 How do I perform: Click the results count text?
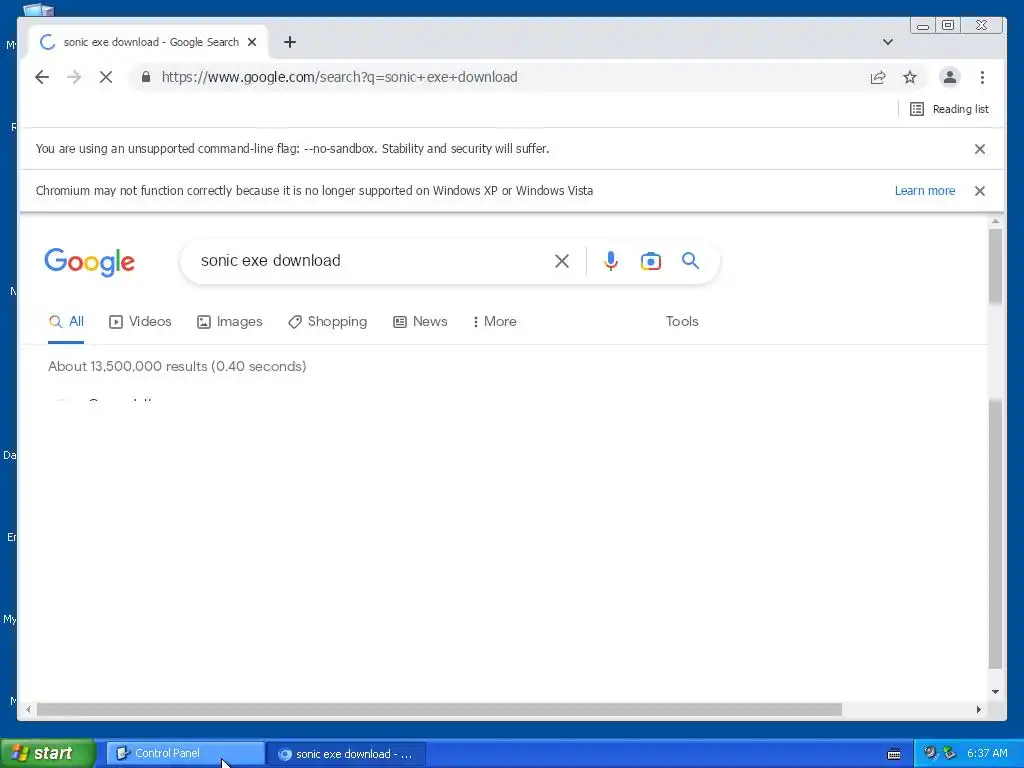177,366
